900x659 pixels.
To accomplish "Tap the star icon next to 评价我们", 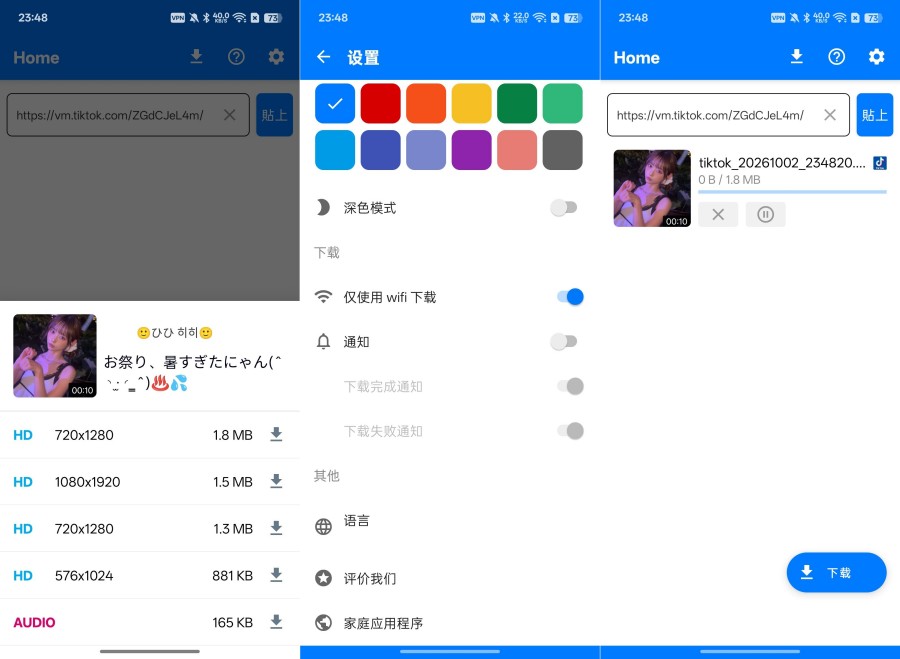I will pos(323,578).
